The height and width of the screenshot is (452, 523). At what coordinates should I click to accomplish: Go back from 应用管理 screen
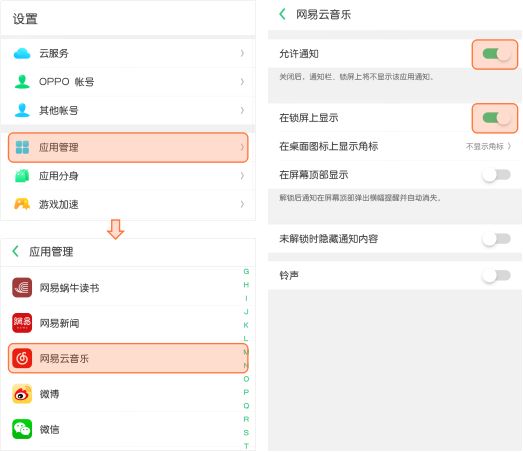pos(15,251)
